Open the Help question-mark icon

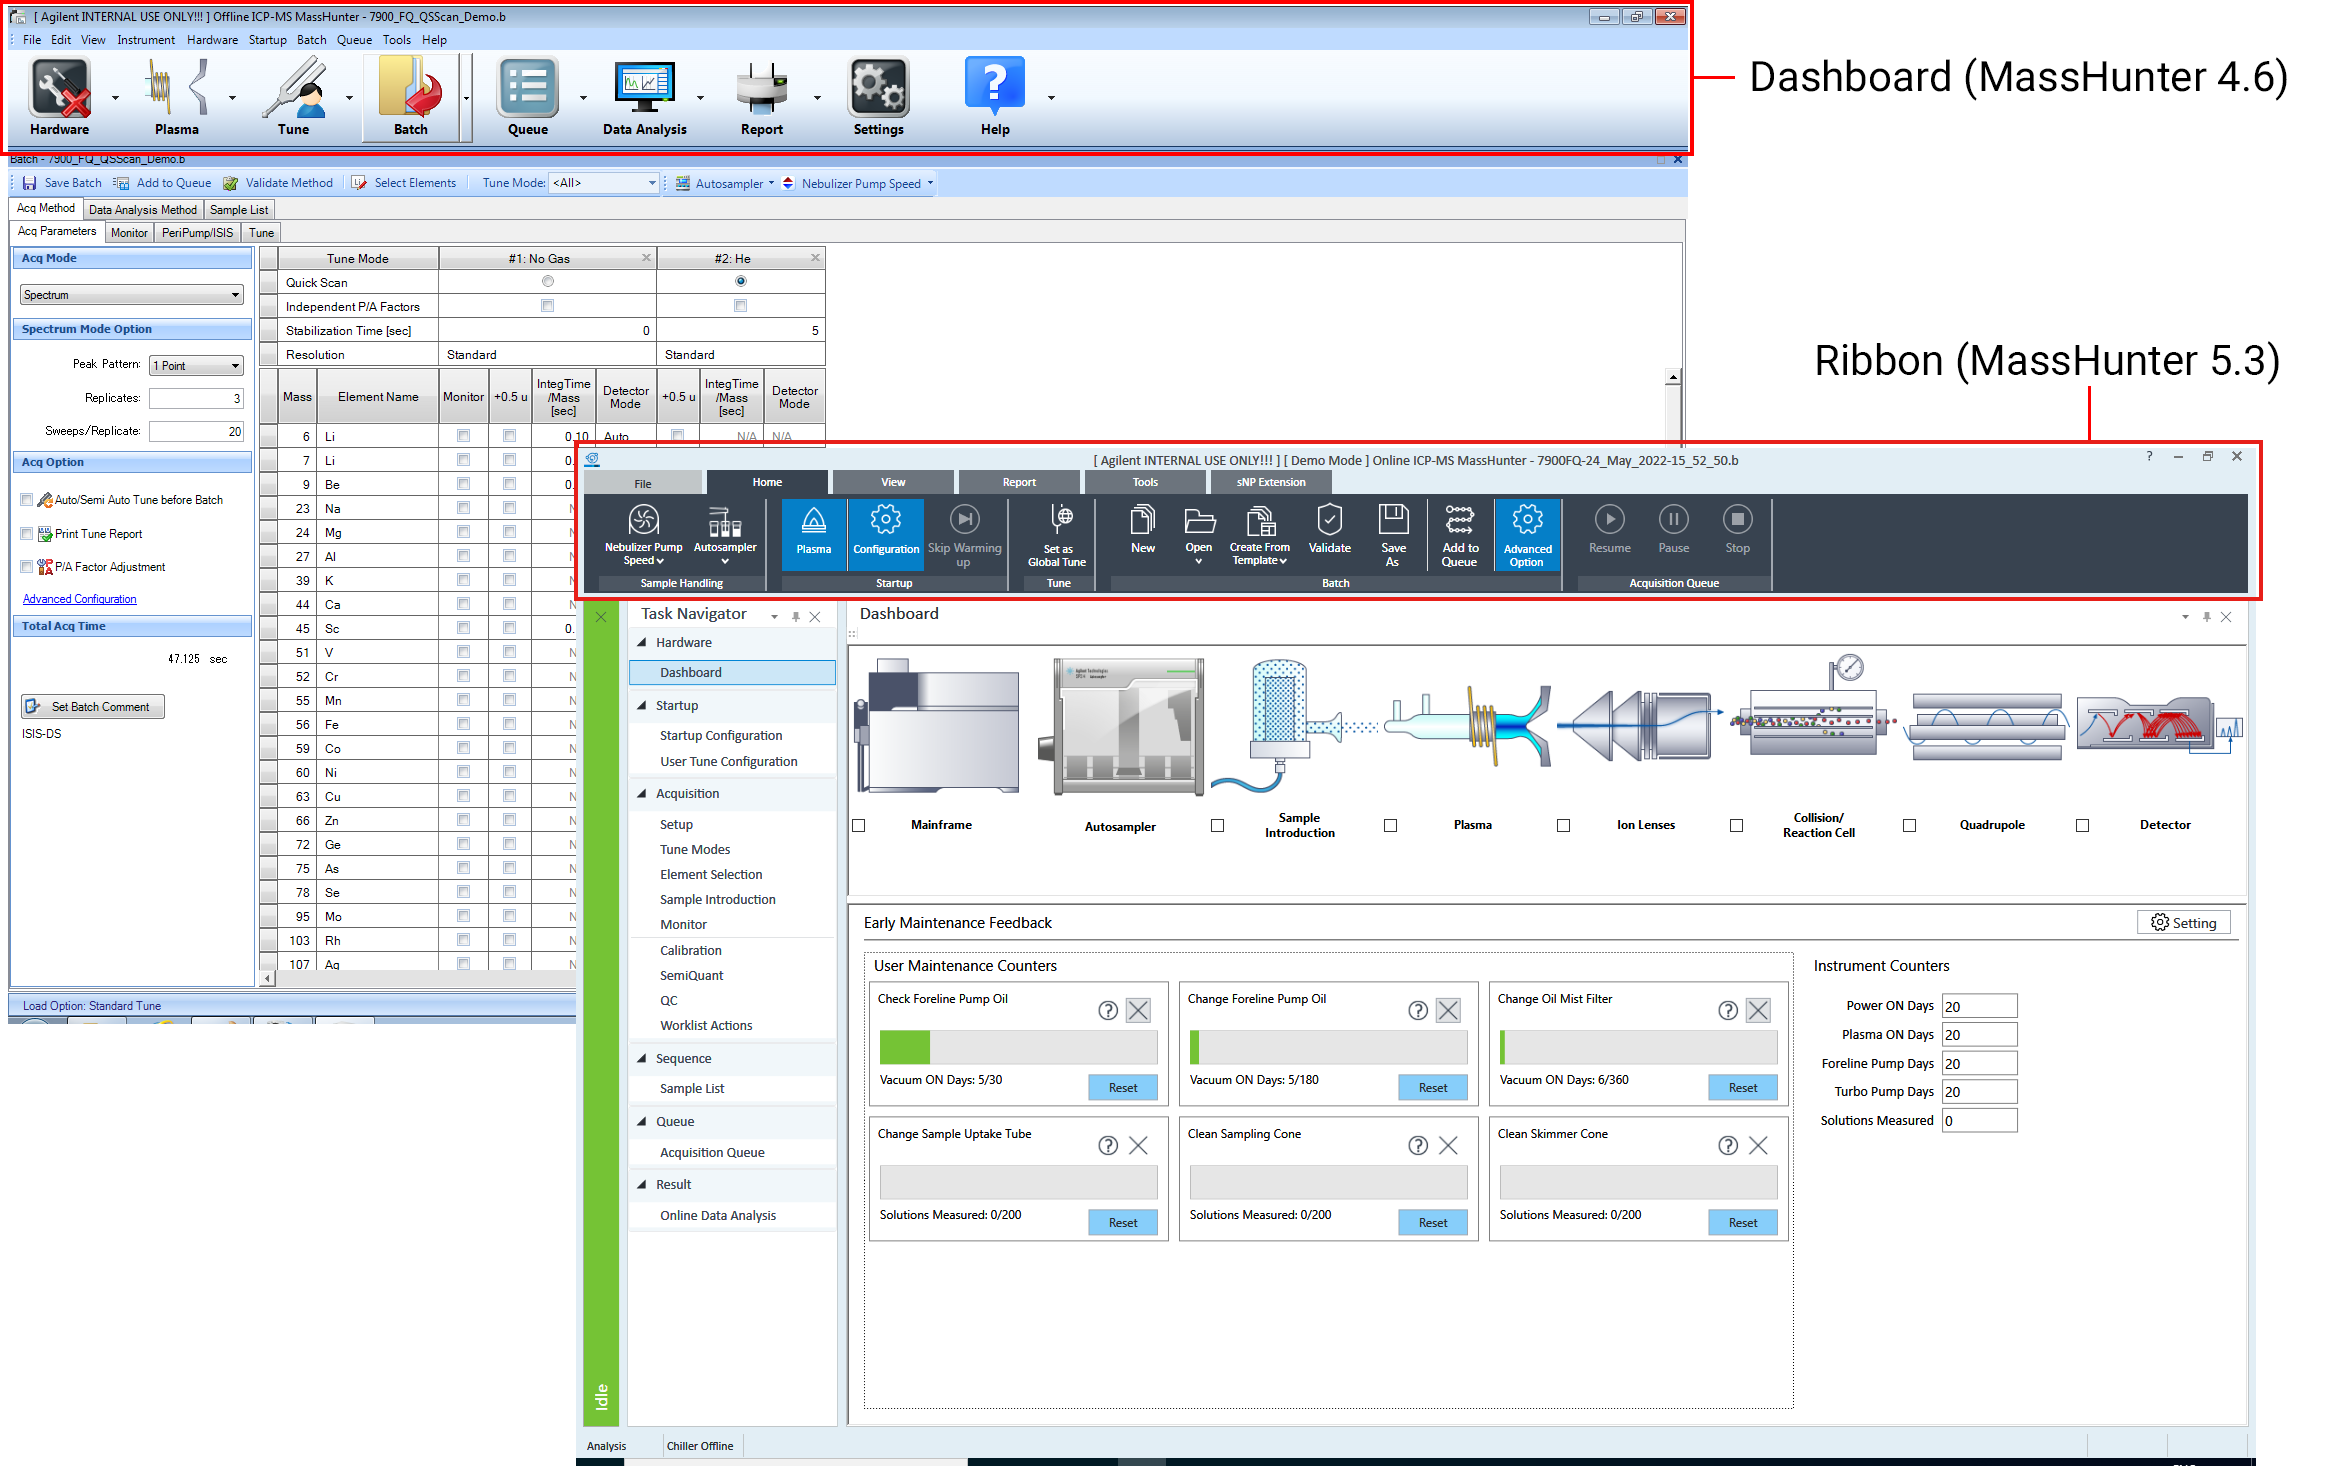tap(995, 96)
